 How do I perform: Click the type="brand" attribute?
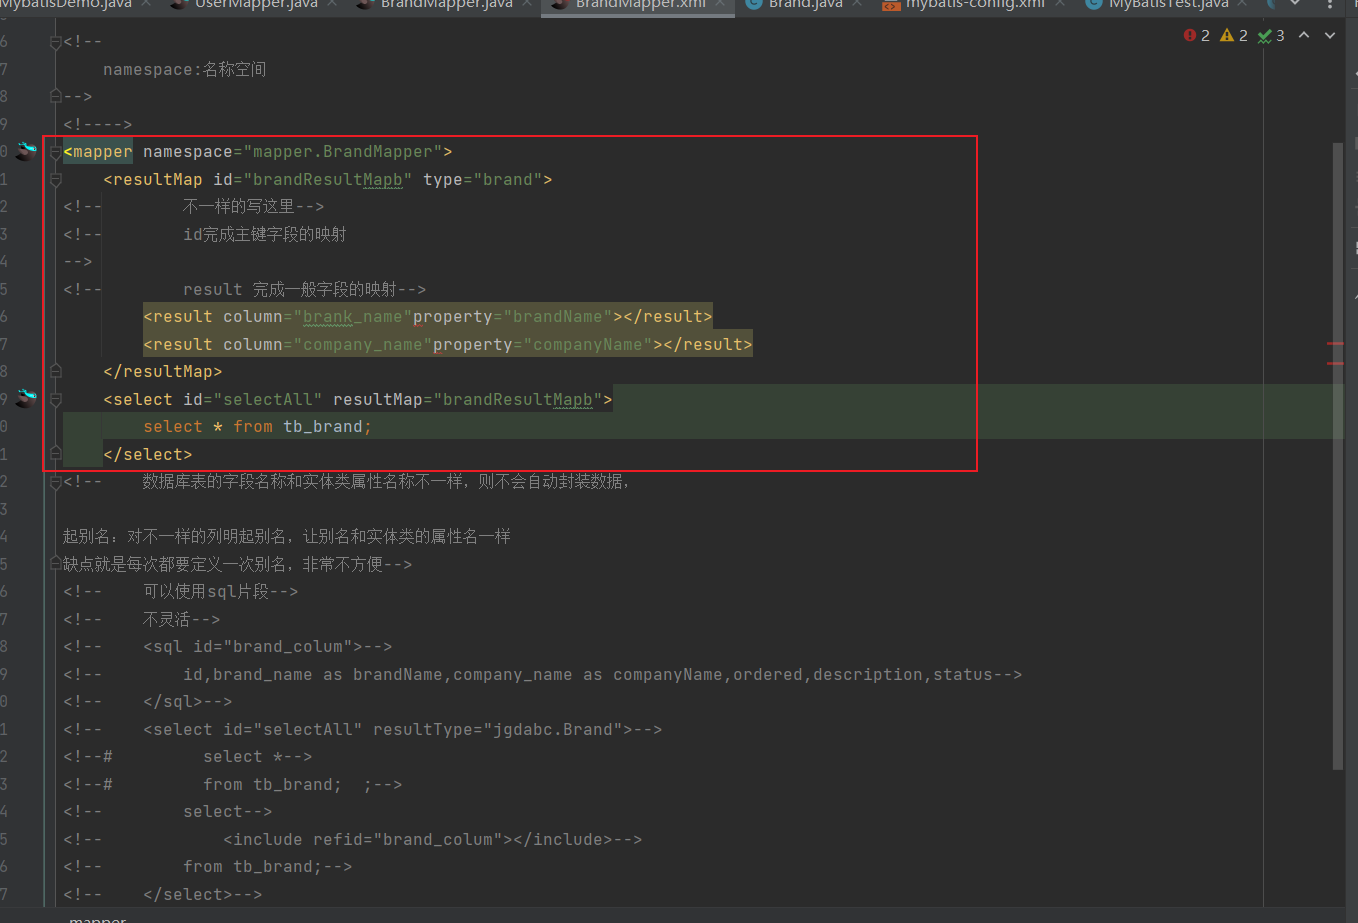tap(482, 180)
